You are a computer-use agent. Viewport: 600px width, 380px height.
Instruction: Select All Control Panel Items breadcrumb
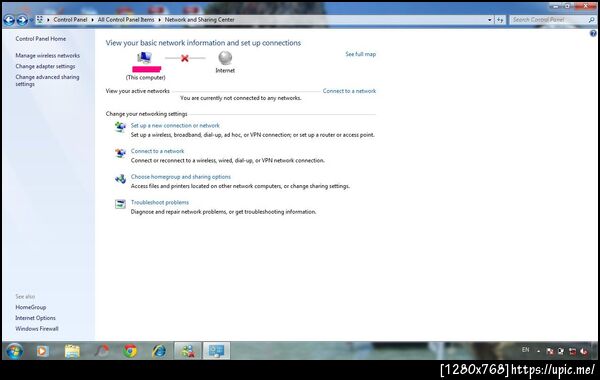point(126,20)
